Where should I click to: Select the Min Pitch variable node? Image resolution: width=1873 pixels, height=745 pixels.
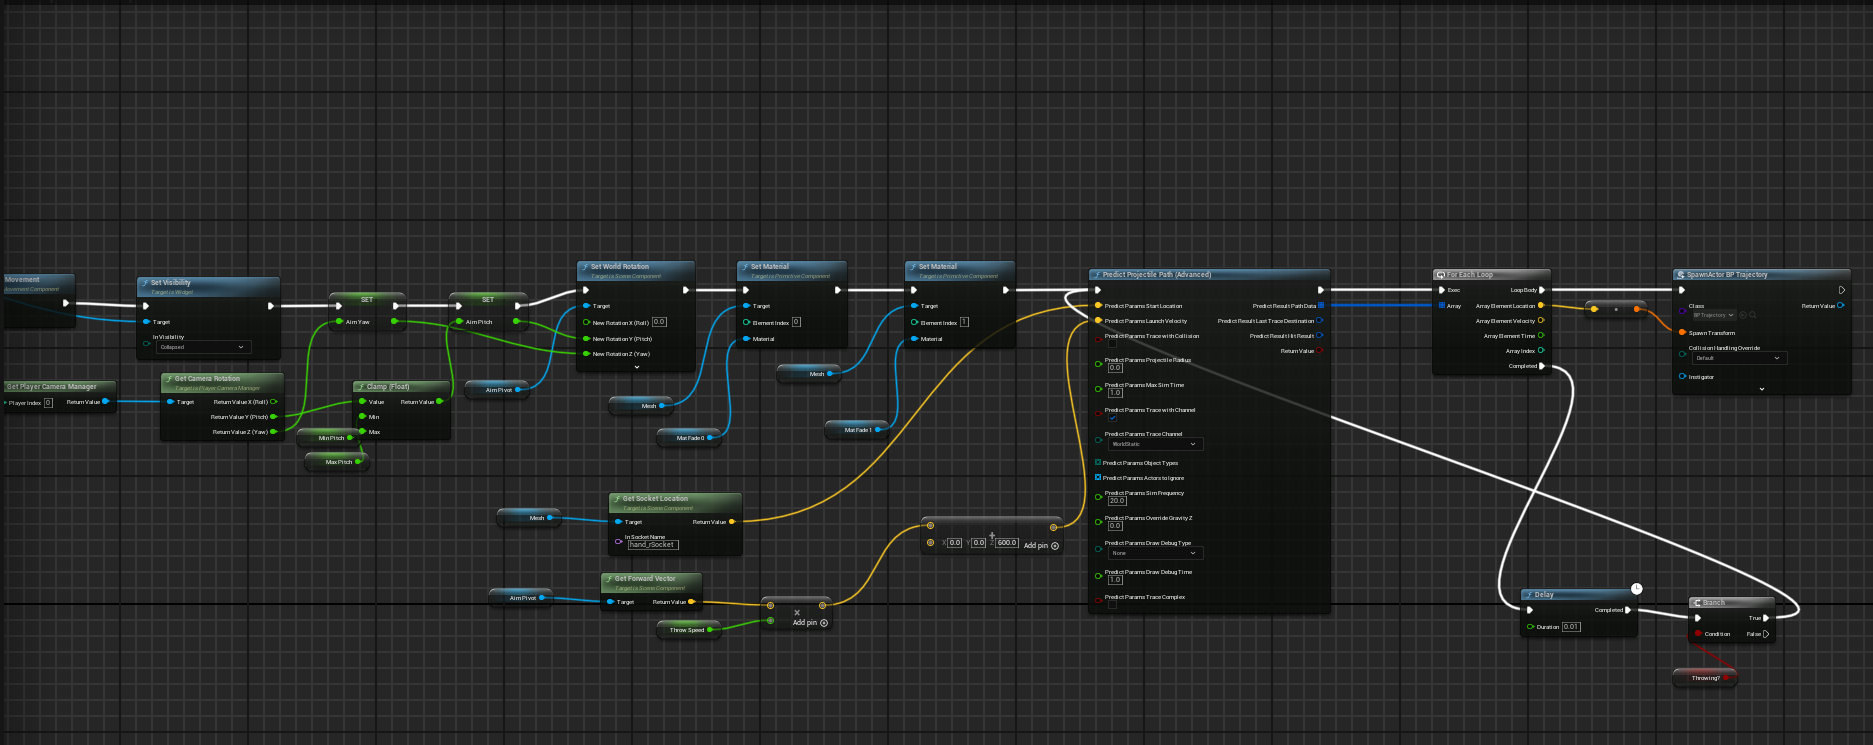tap(330, 438)
